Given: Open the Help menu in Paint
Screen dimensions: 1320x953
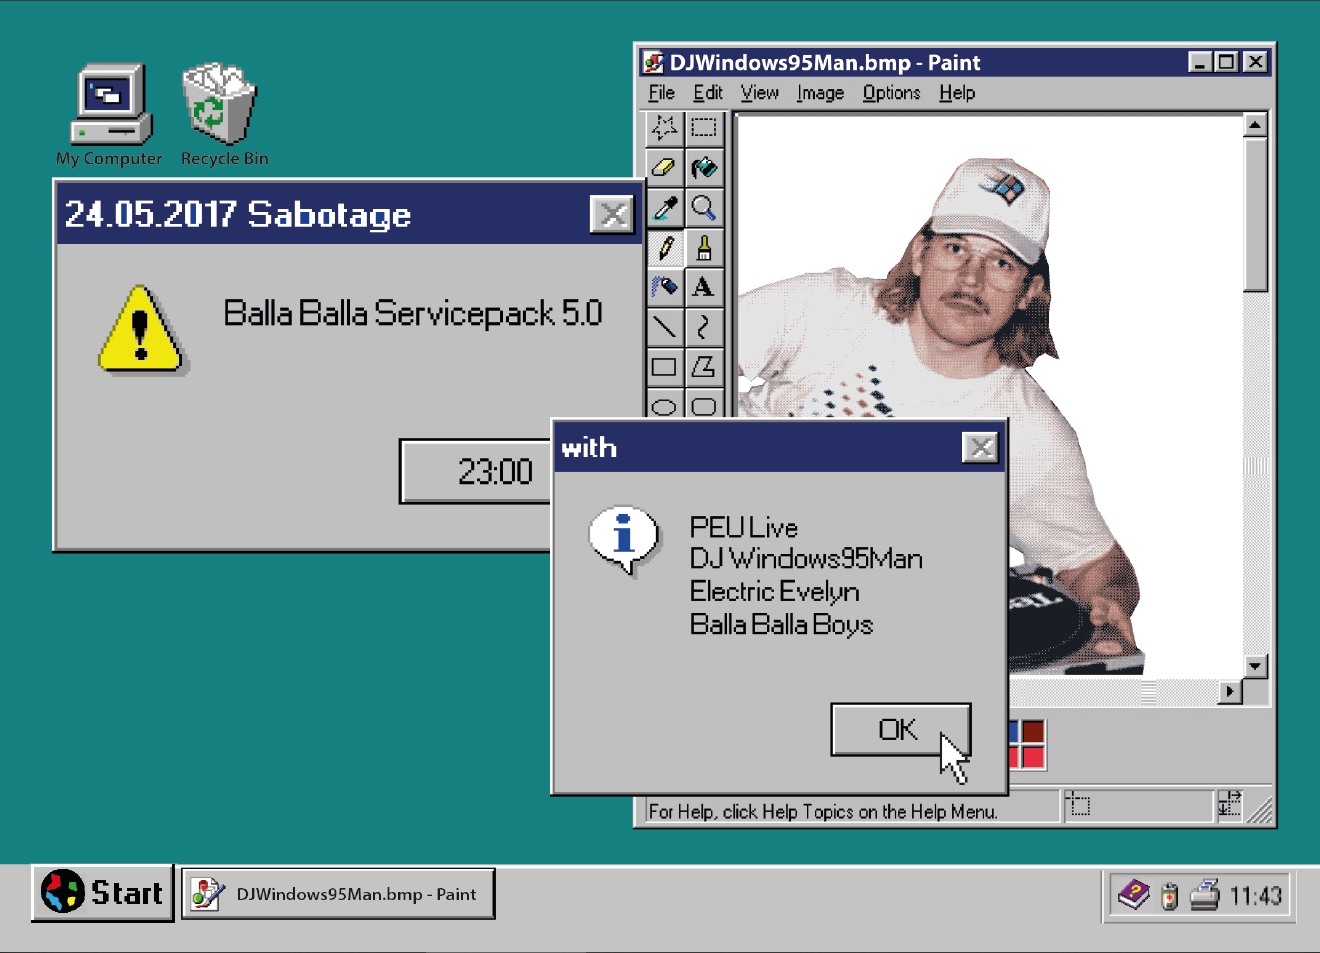Looking at the screenshot, I should coord(957,93).
